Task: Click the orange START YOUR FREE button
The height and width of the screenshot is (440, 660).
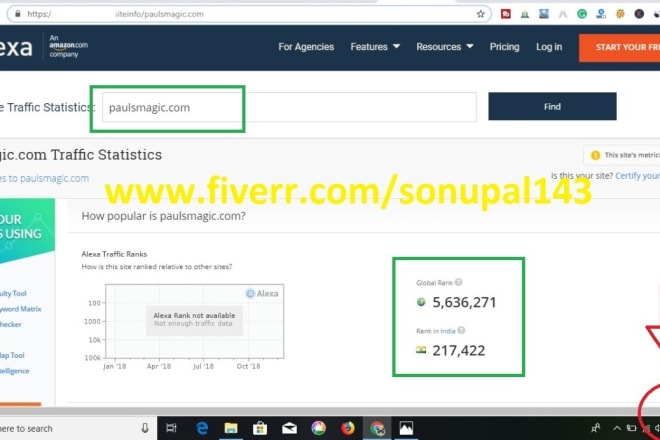Action: click(620, 48)
